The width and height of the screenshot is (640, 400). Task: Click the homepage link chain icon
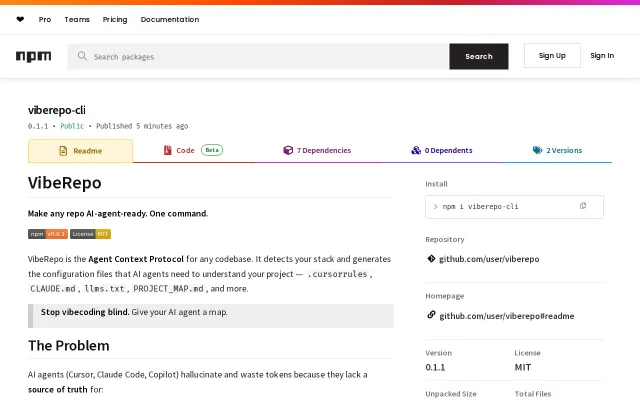431,315
